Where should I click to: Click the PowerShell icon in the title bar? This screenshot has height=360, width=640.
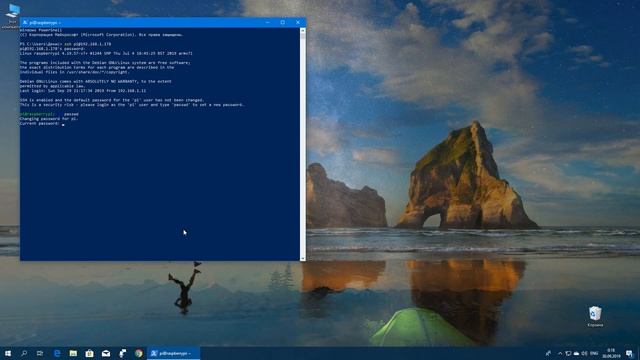pos(25,22)
